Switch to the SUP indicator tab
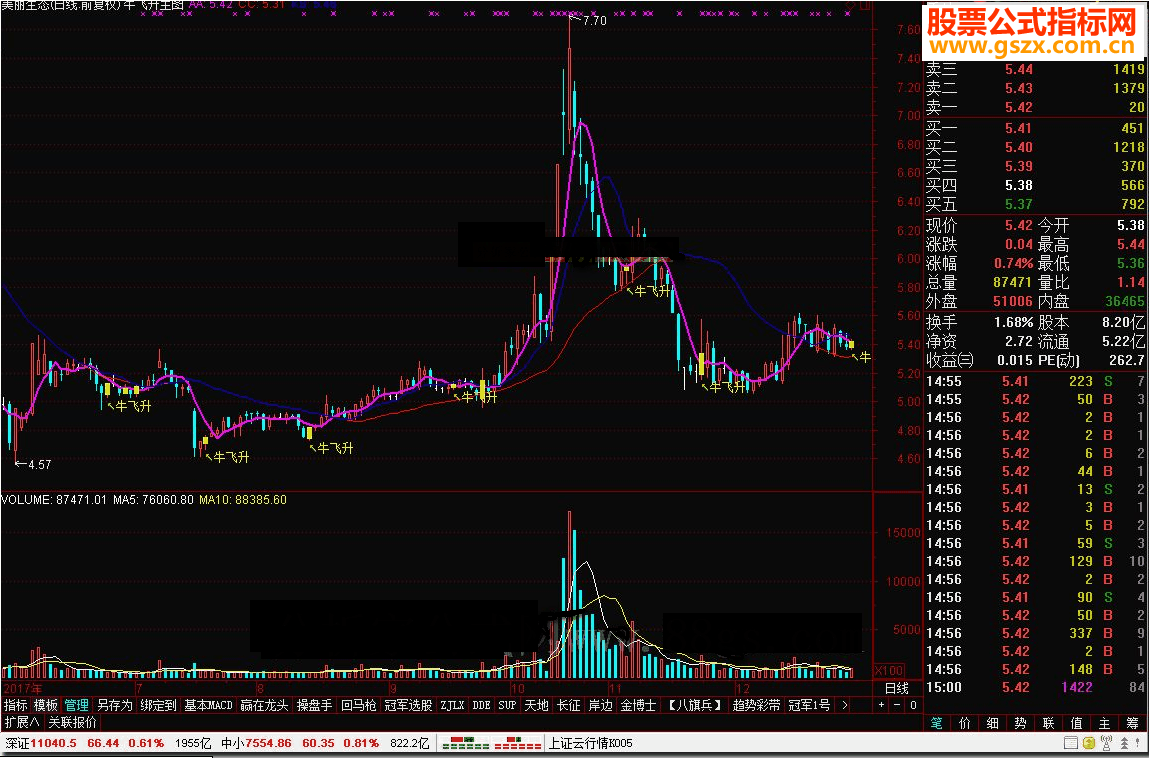 click(x=506, y=705)
